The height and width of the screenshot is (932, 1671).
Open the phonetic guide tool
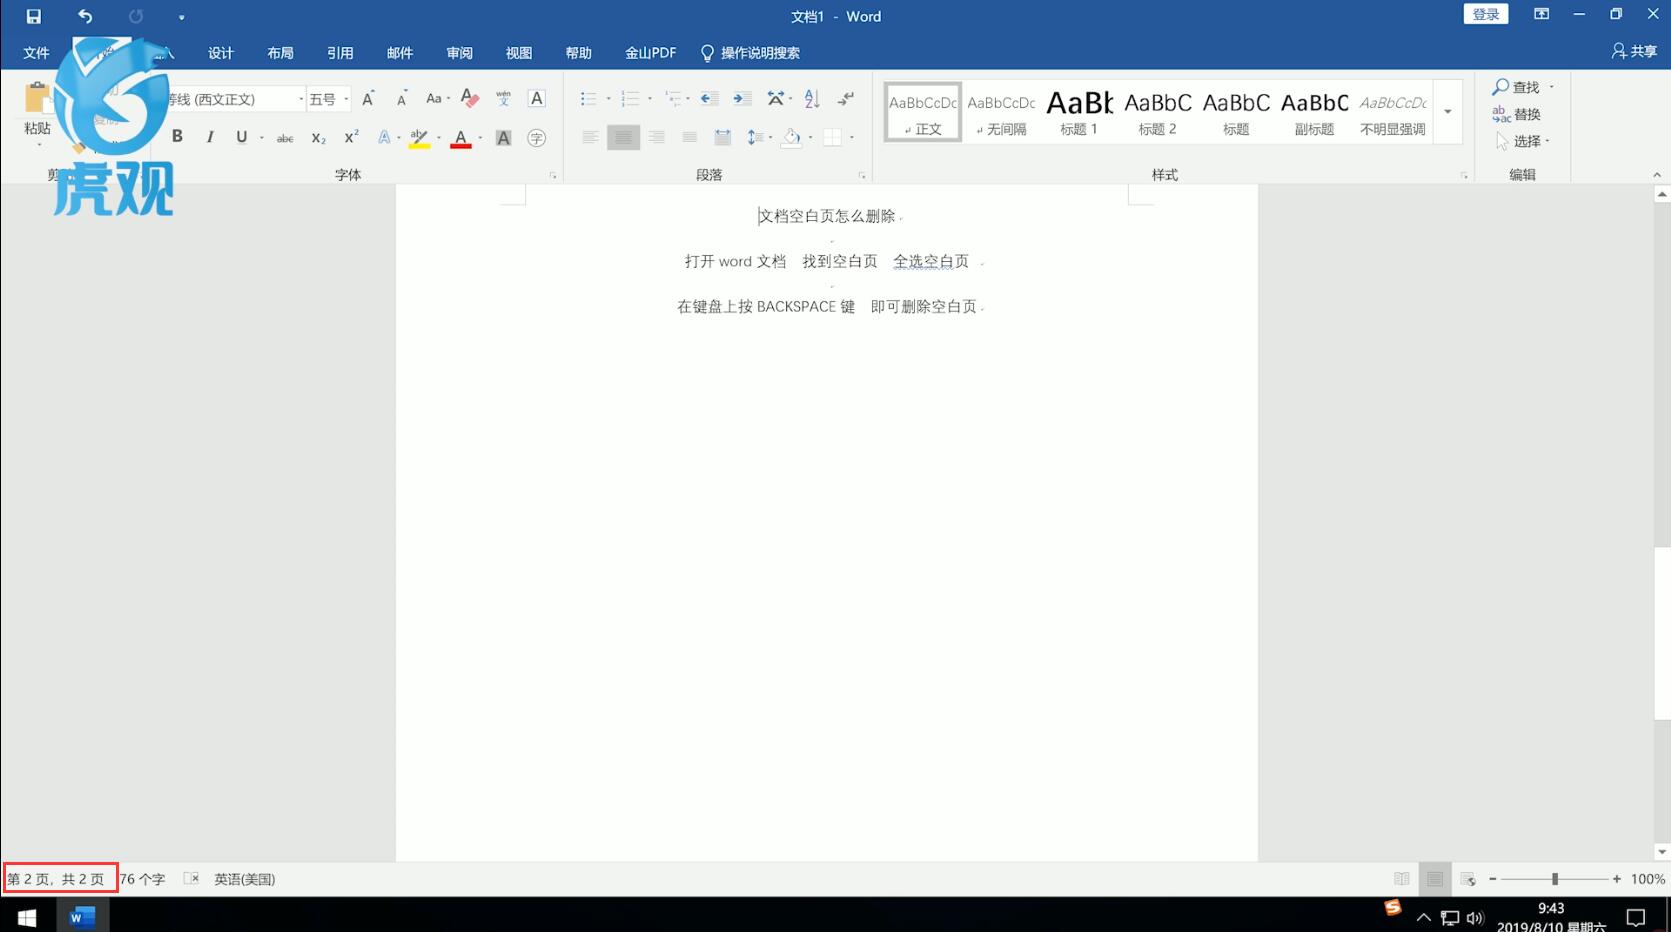tap(503, 98)
